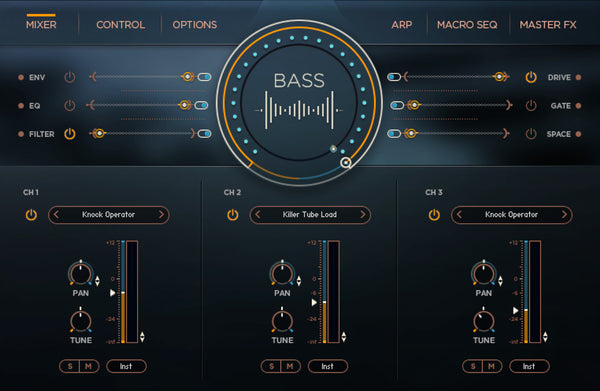
Task: Toggle the SPACE macro link switch
Action: coord(394,134)
